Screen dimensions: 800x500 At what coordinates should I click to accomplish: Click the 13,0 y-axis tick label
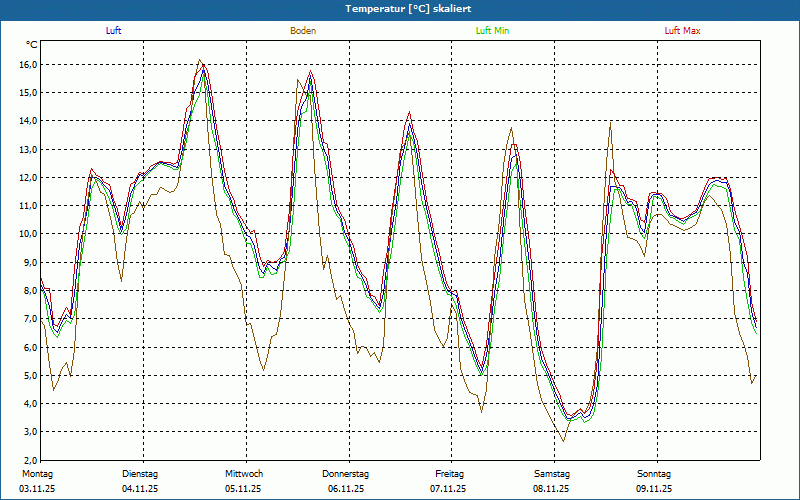pyautogui.click(x=26, y=150)
